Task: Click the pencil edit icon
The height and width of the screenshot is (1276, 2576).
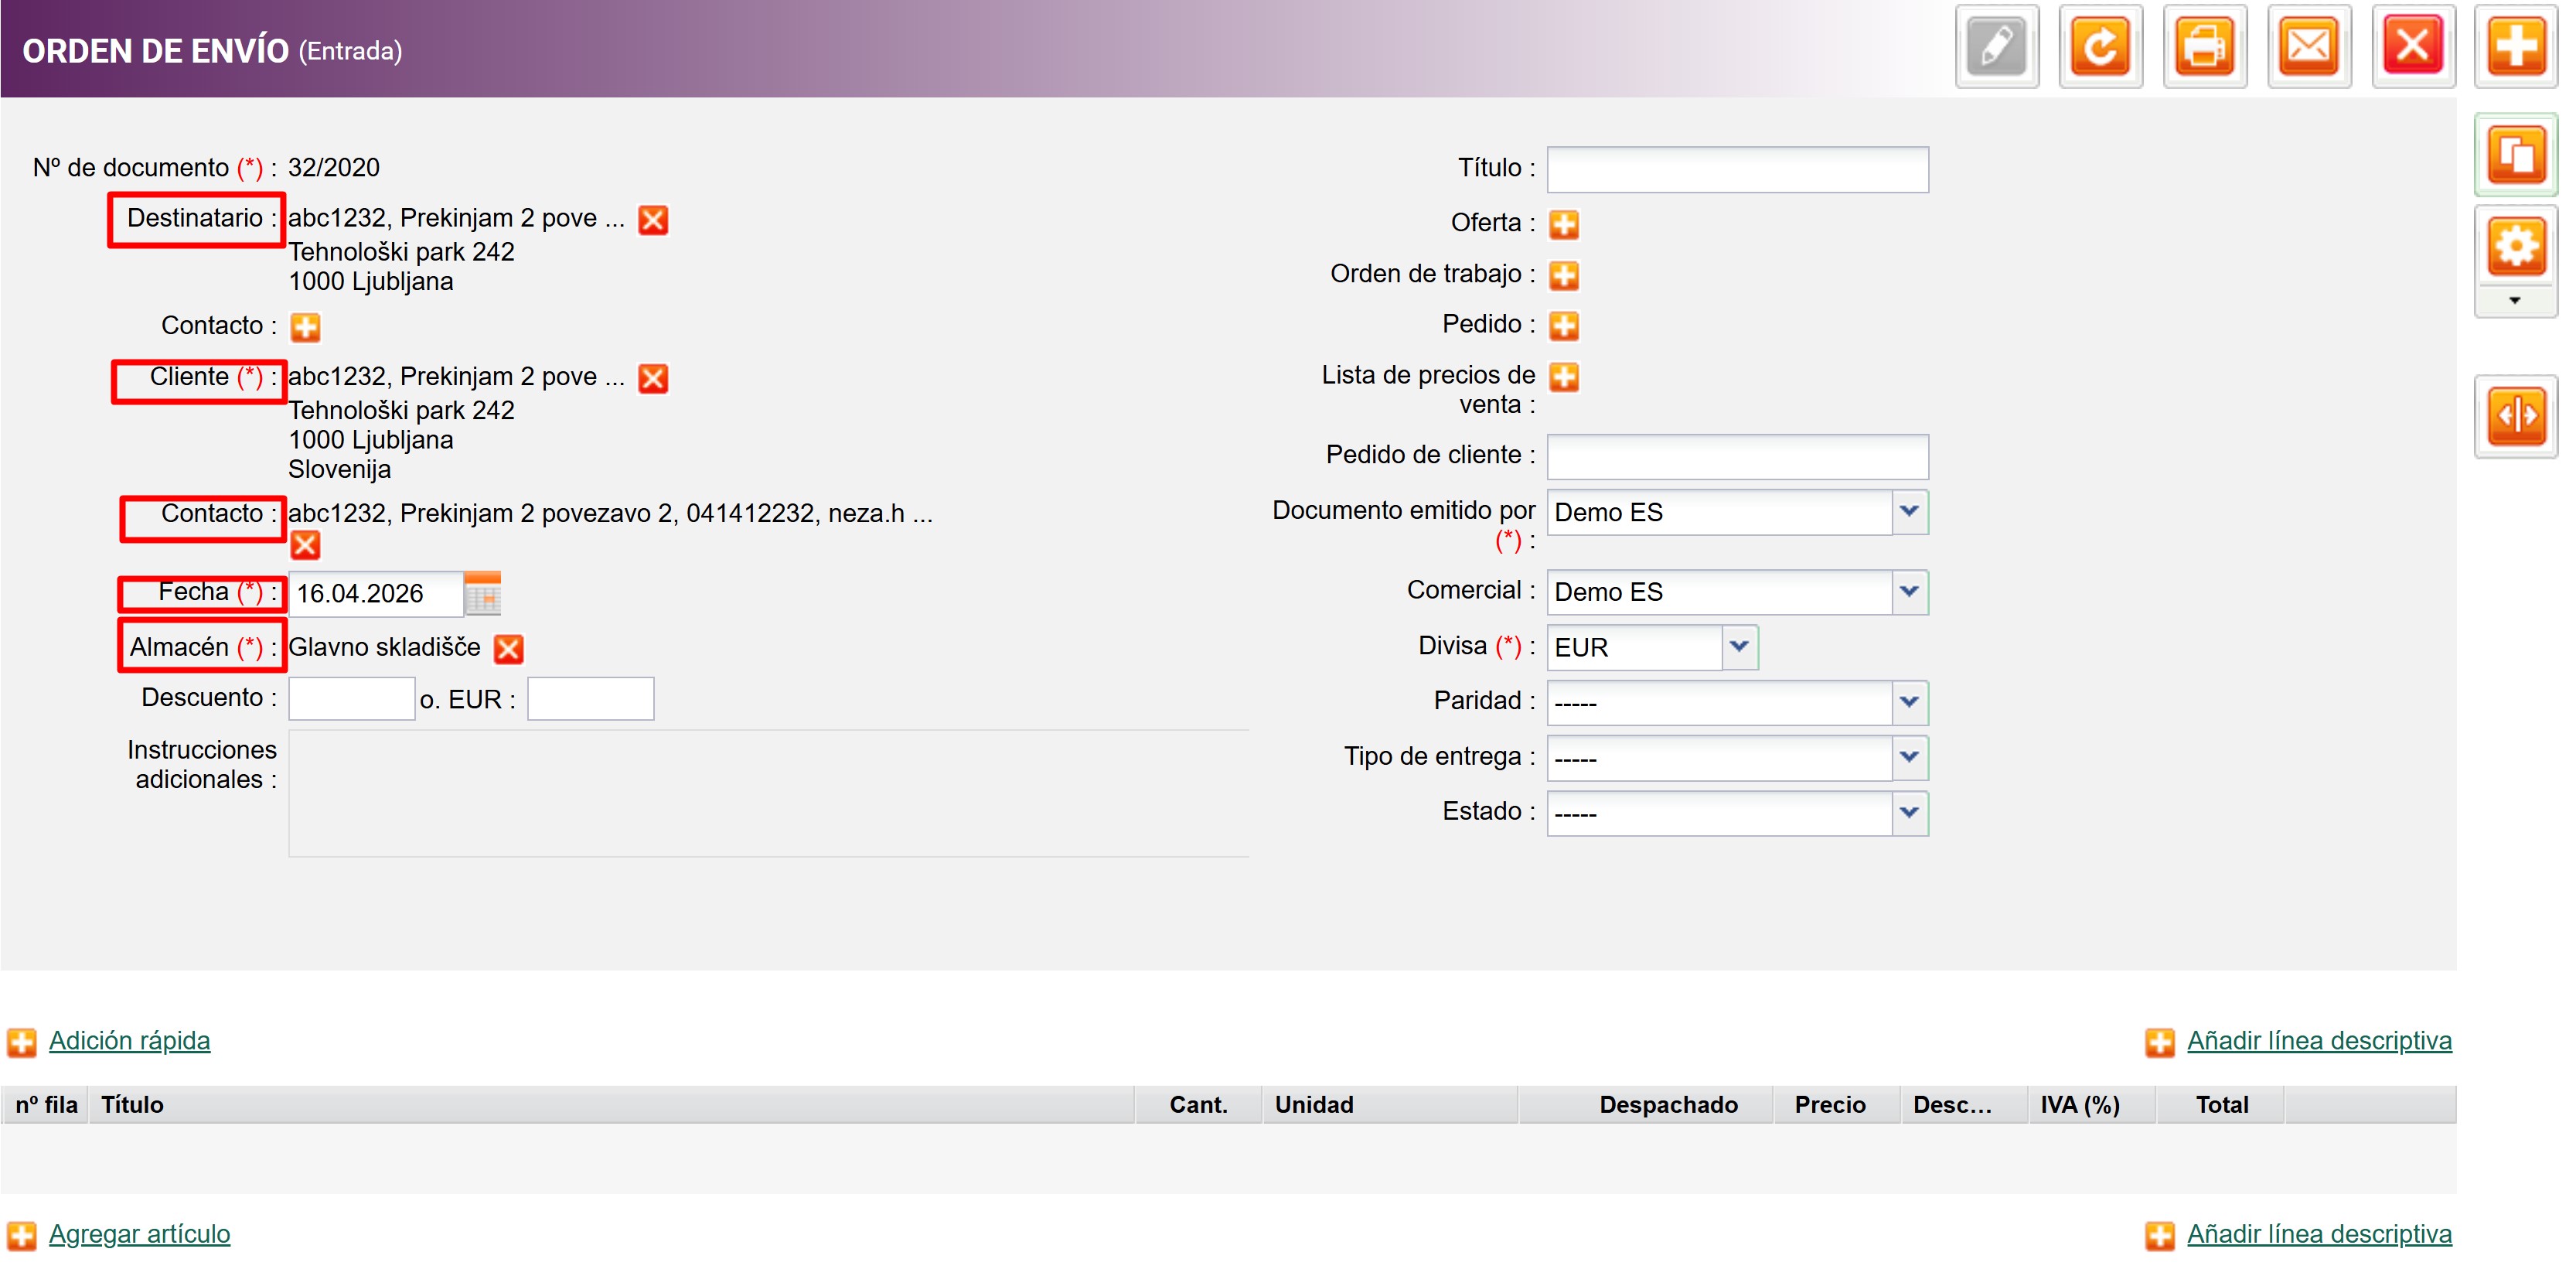Action: [x=1997, y=47]
